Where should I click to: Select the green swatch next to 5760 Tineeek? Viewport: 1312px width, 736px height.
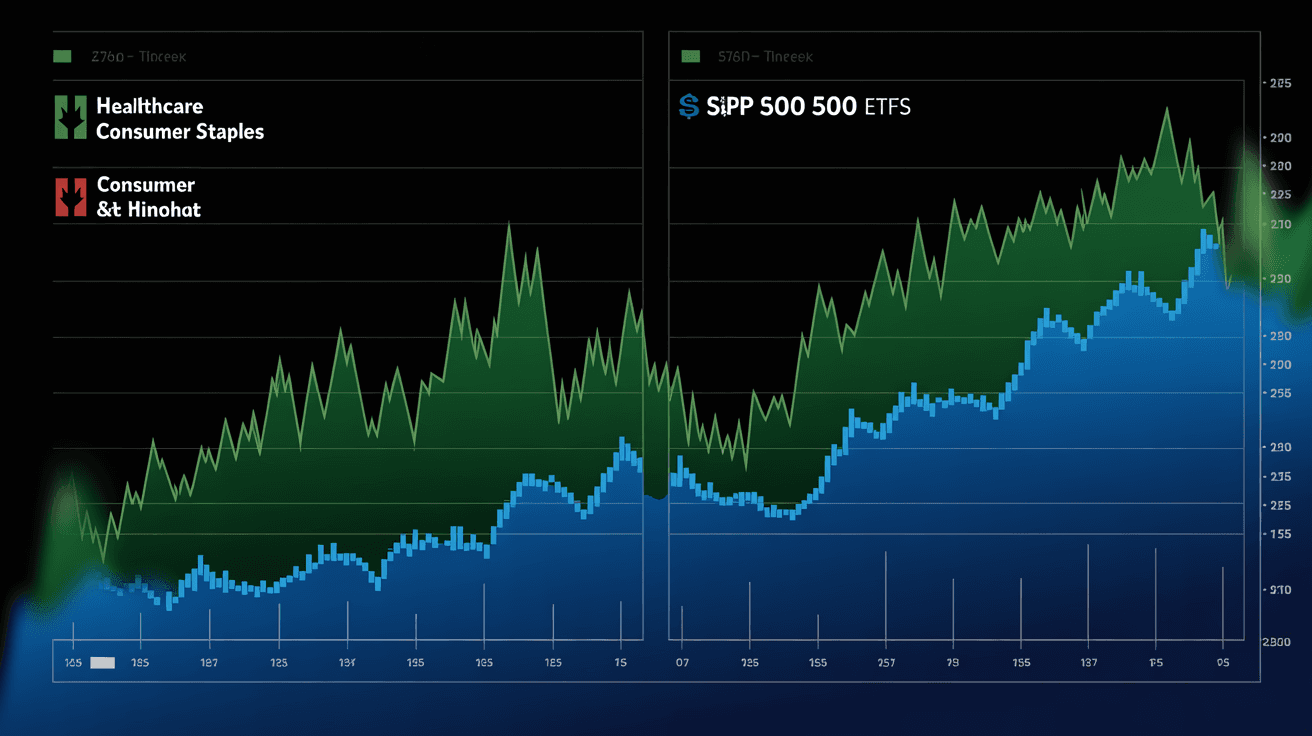(x=690, y=57)
